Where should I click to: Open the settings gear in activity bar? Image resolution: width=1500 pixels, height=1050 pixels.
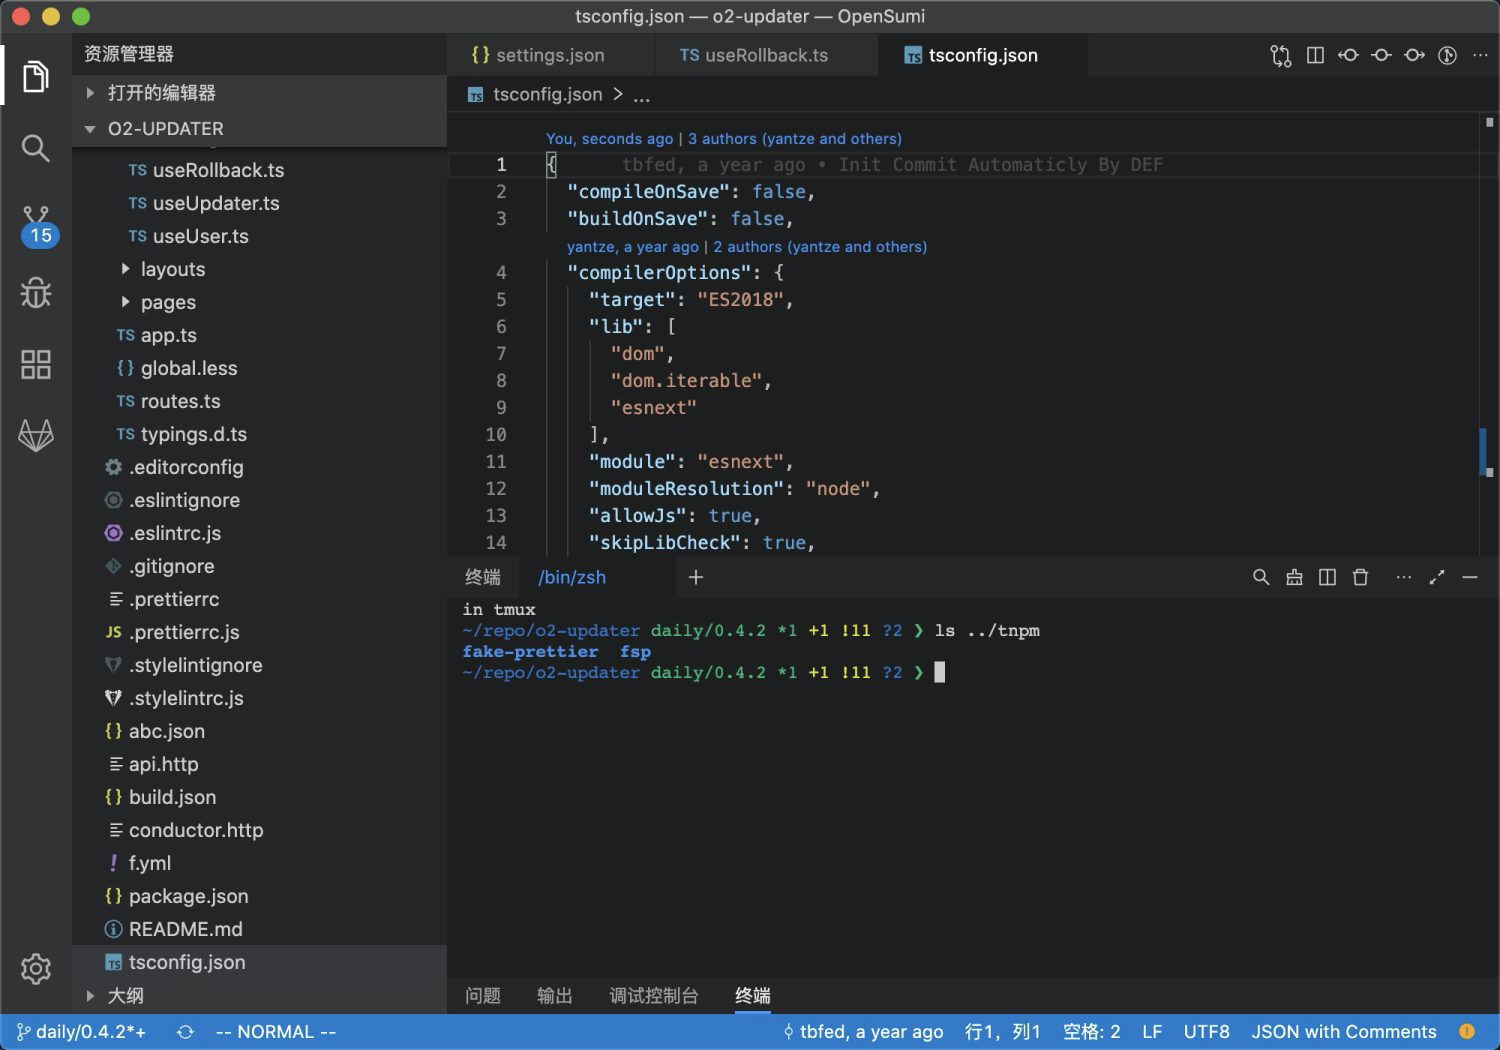36,968
